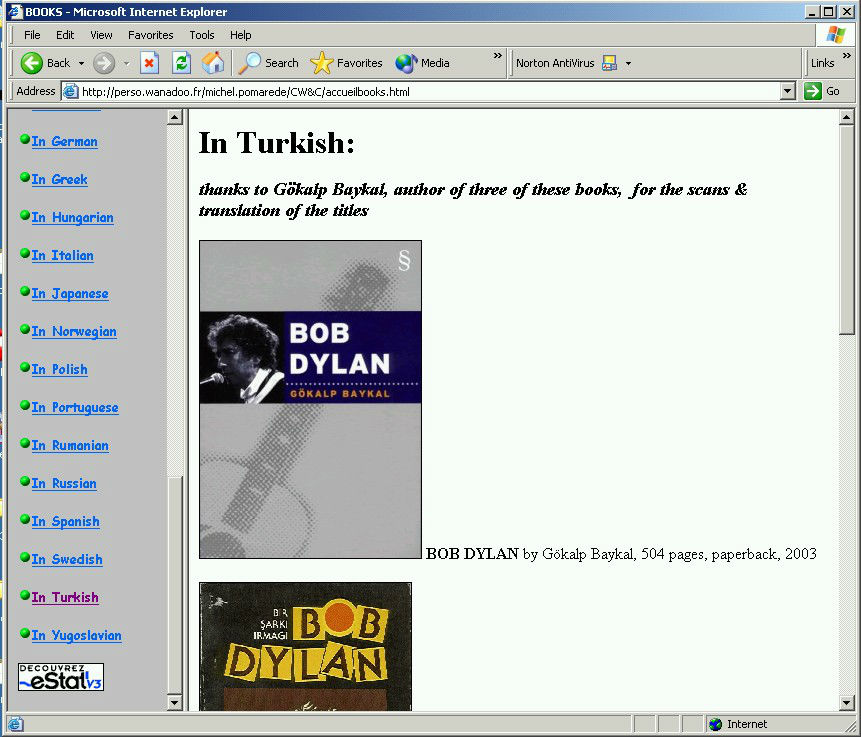Follow the In Norwegian link
The image size is (861, 737).
click(74, 332)
